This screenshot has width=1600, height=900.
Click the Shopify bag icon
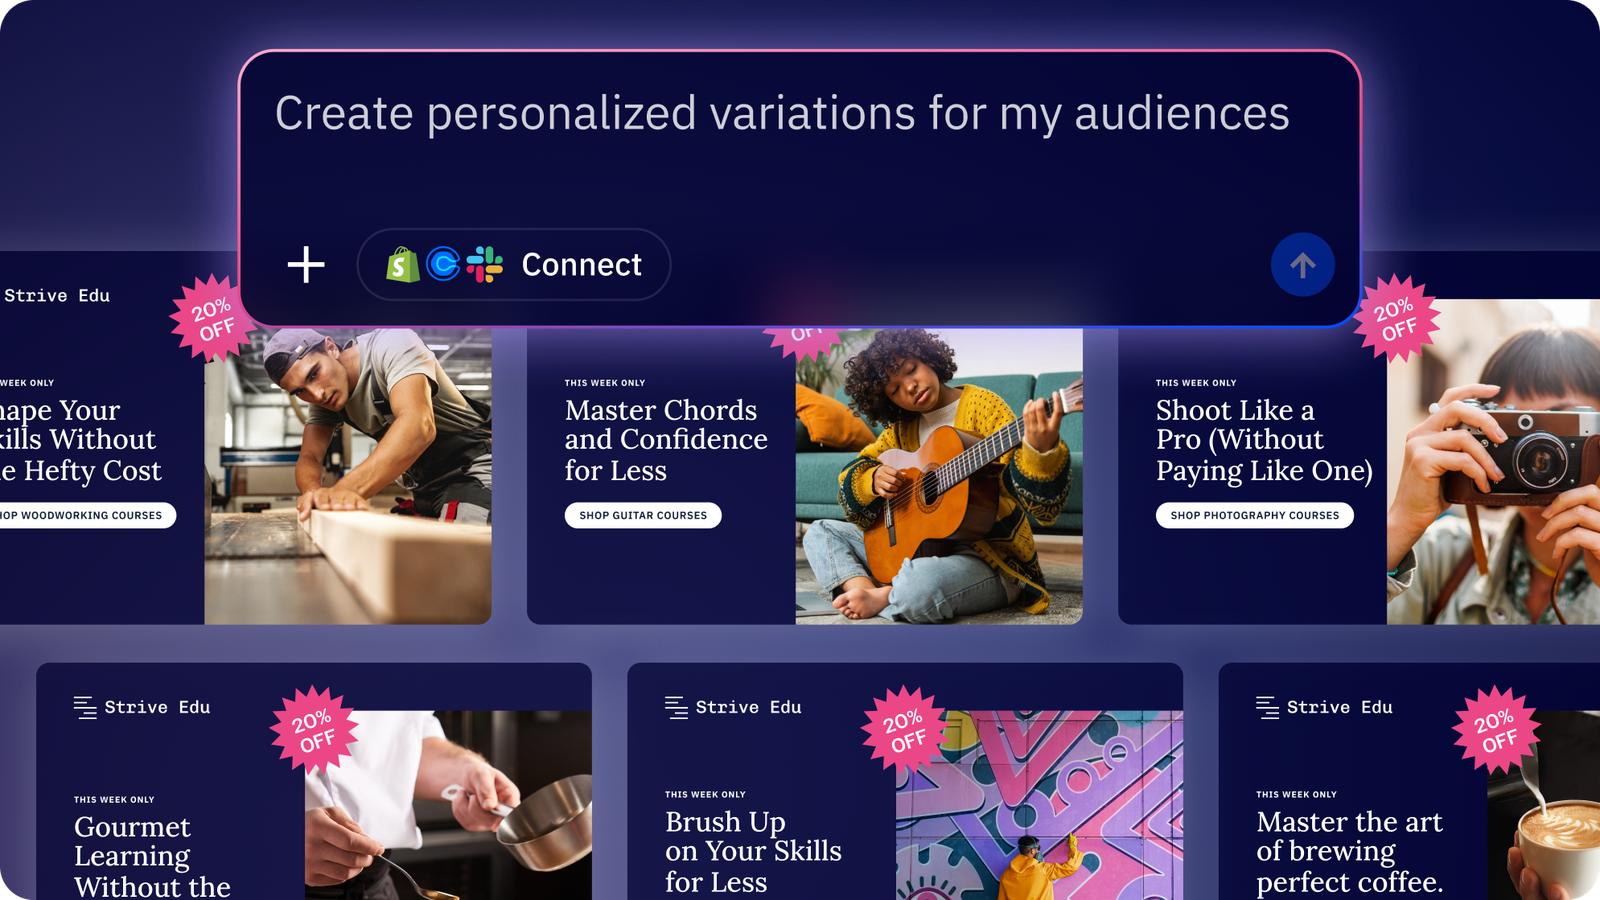click(402, 265)
